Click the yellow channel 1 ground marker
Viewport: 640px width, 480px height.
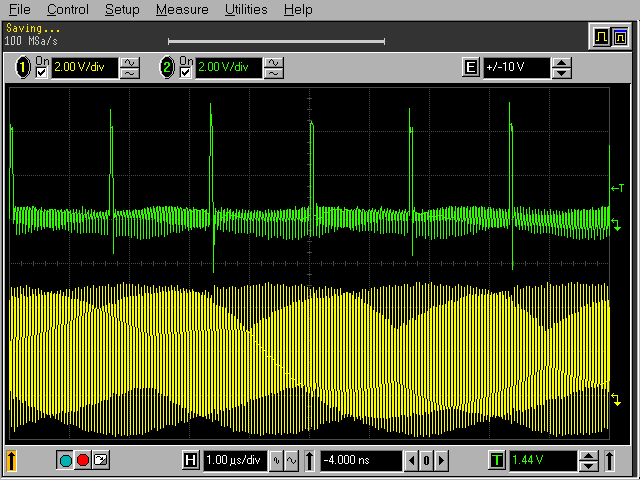(616, 399)
